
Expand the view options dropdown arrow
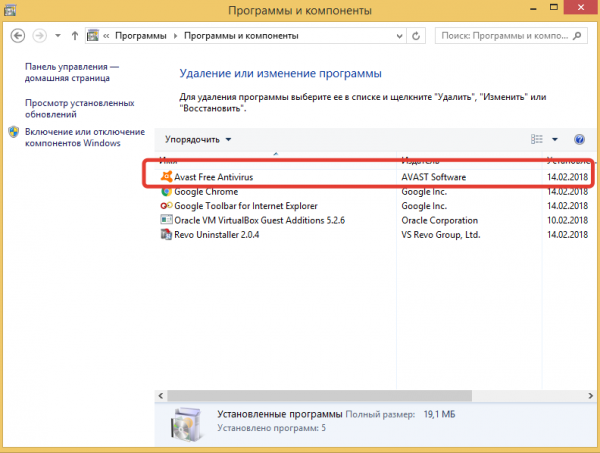coord(554,139)
